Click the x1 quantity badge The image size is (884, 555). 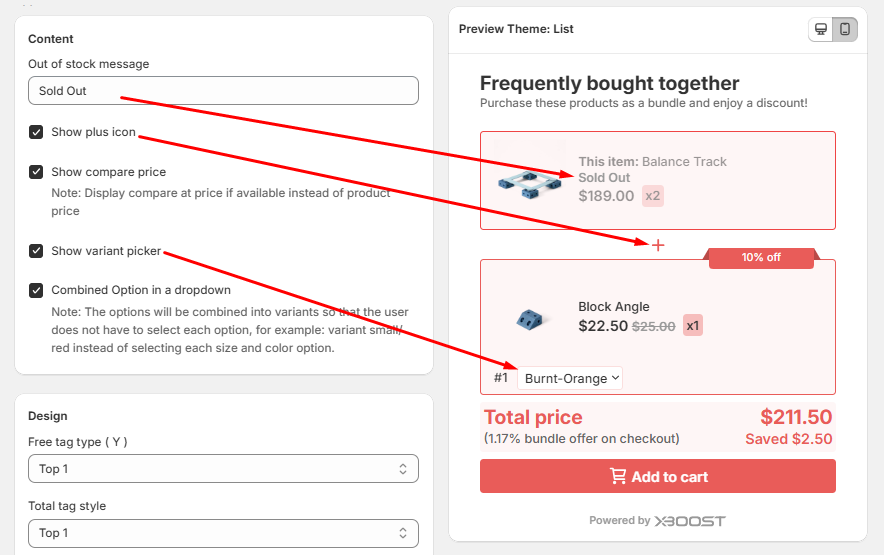tap(693, 325)
